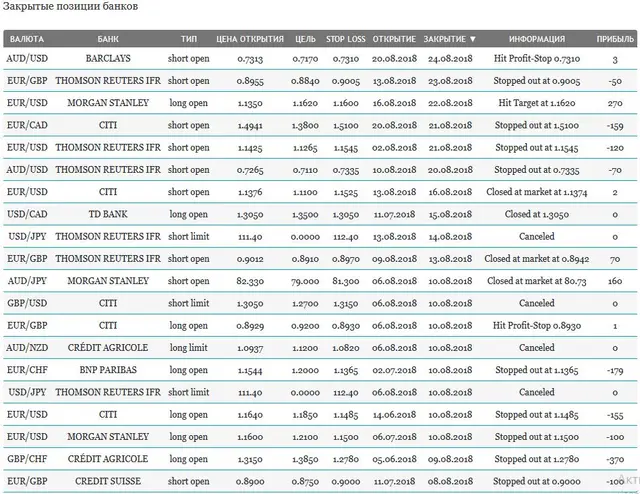Sort by the БАНК column header
This screenshot has width=640, height=494.
[x=108, y=39]
